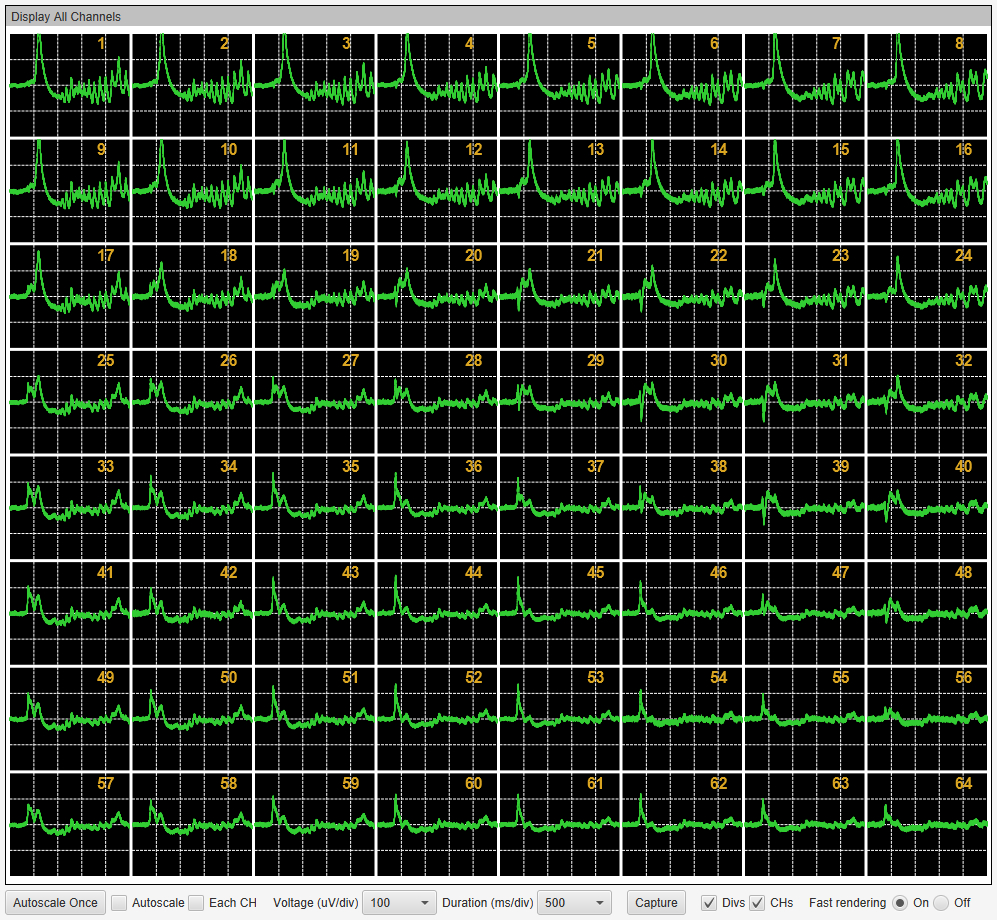997x920 pixels.
Task: Select channel 19 waveform panel
Action: coord(314,296)
